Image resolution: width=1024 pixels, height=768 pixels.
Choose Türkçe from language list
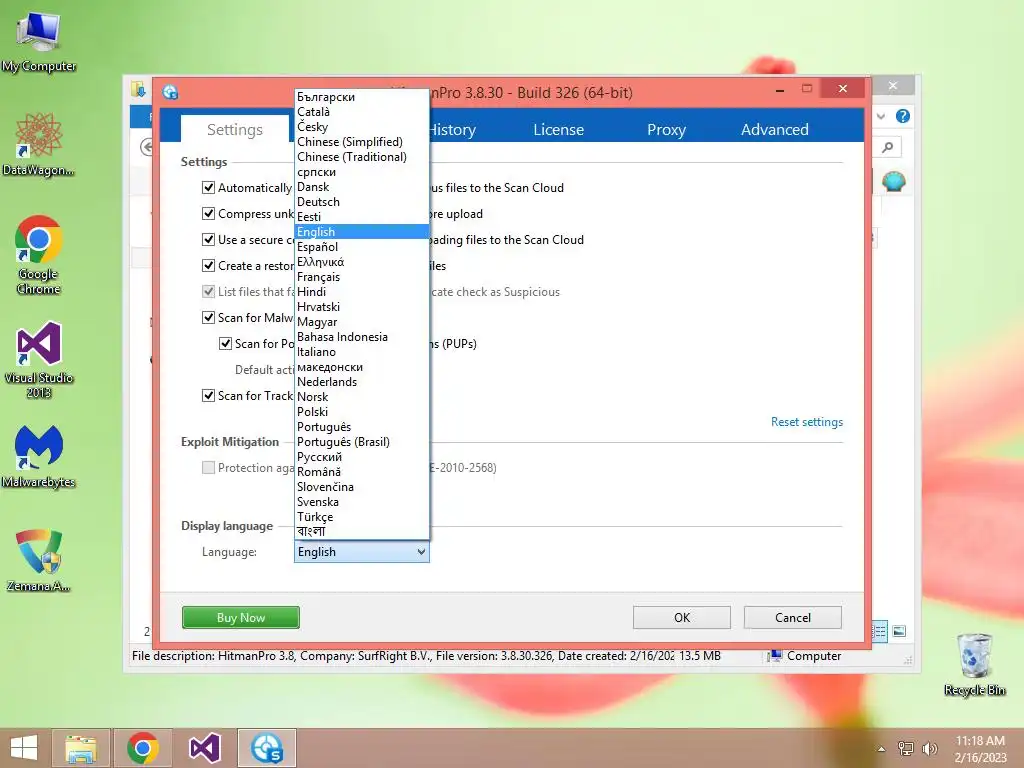click(362, 517)
